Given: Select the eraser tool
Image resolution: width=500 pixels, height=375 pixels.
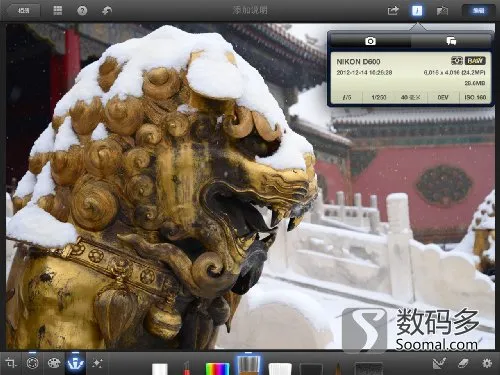Looking at the screenshot, I should pos(463,363).
